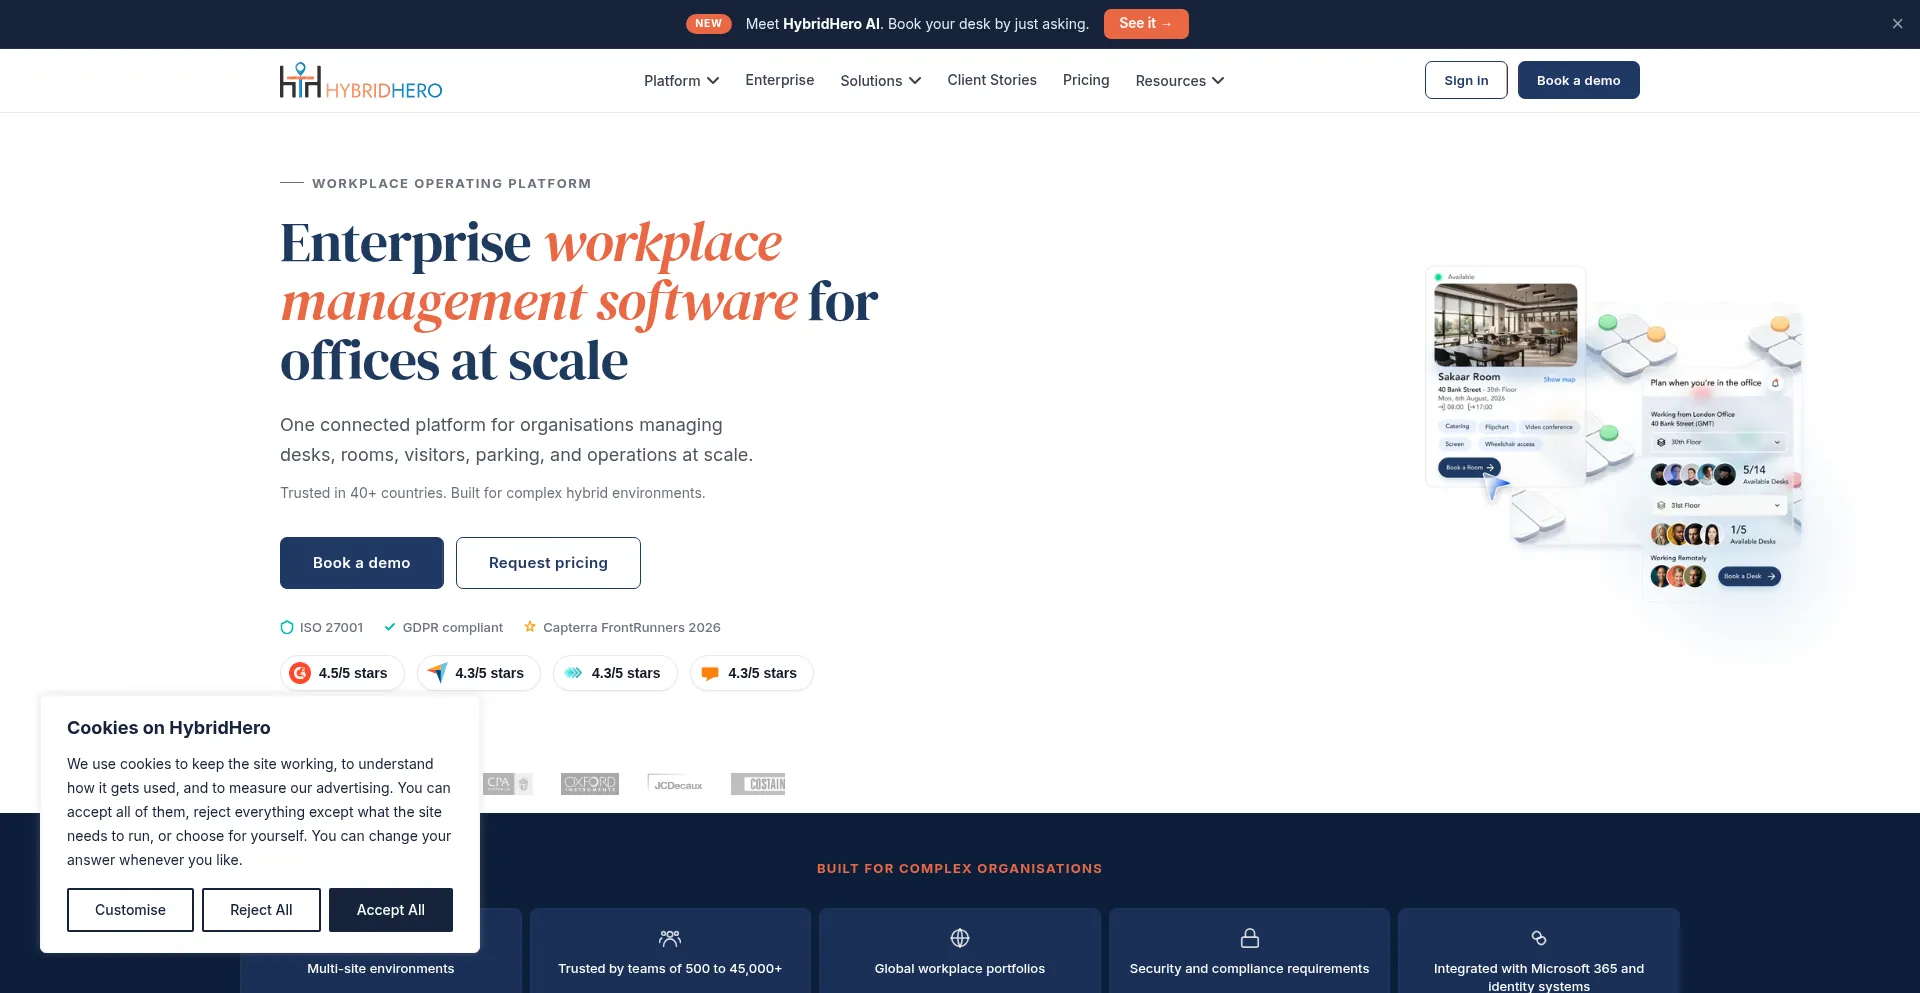Open the Pricing page
This screenshot has width=1920, height=993.
click(1086, 80)
